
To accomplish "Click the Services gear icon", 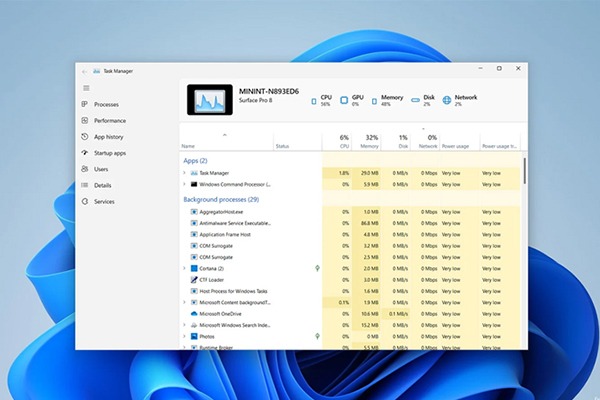I will (x=85, y=201).
